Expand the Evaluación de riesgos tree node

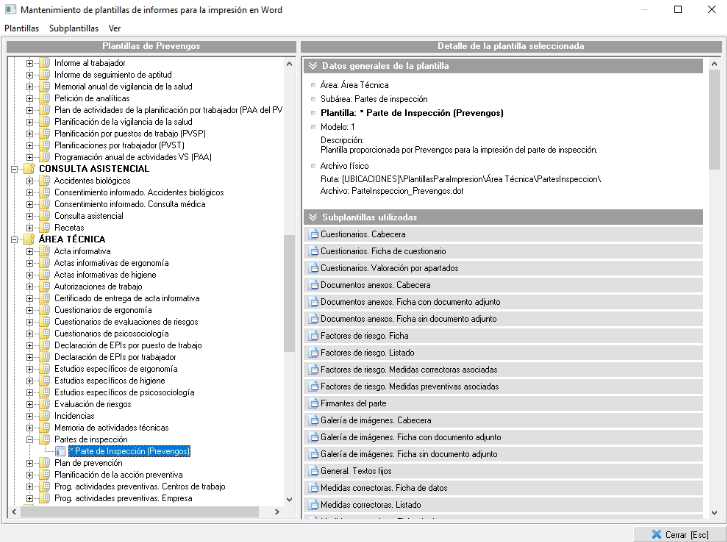30,405
